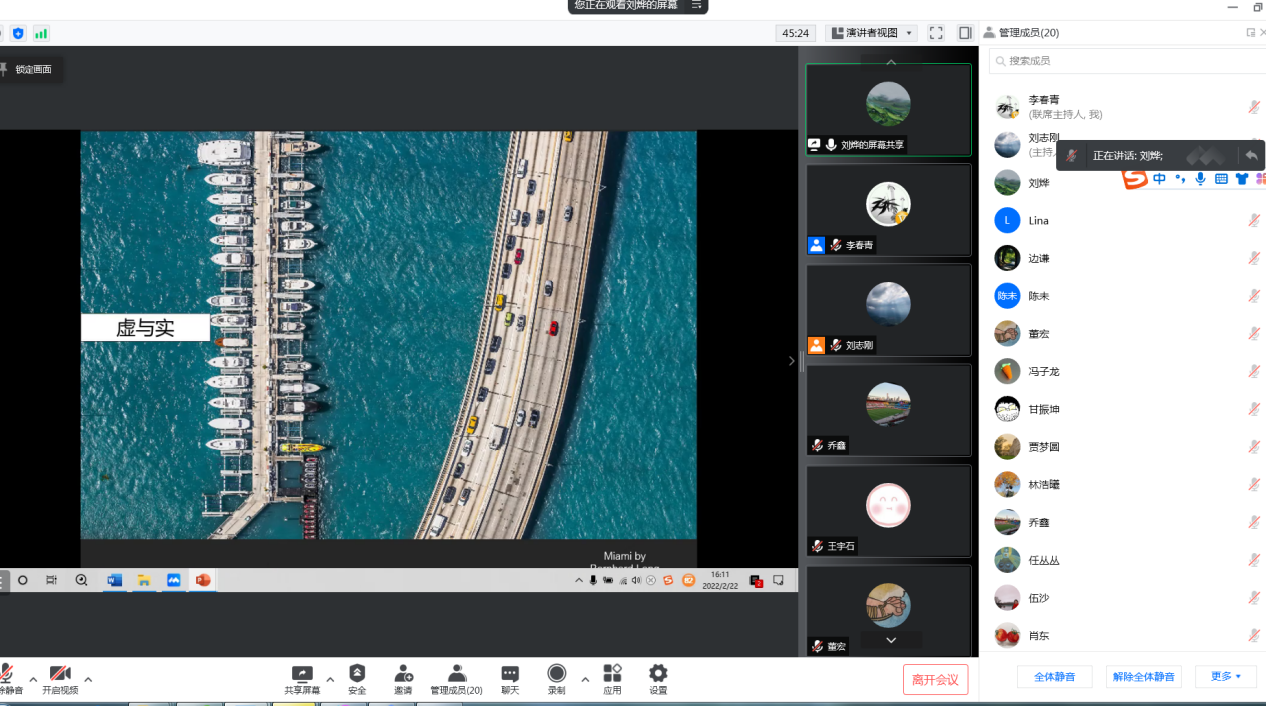Screen dimensions: 1266x706
Task: Toggle mute state for 陈未
Action: (1253, 296)
